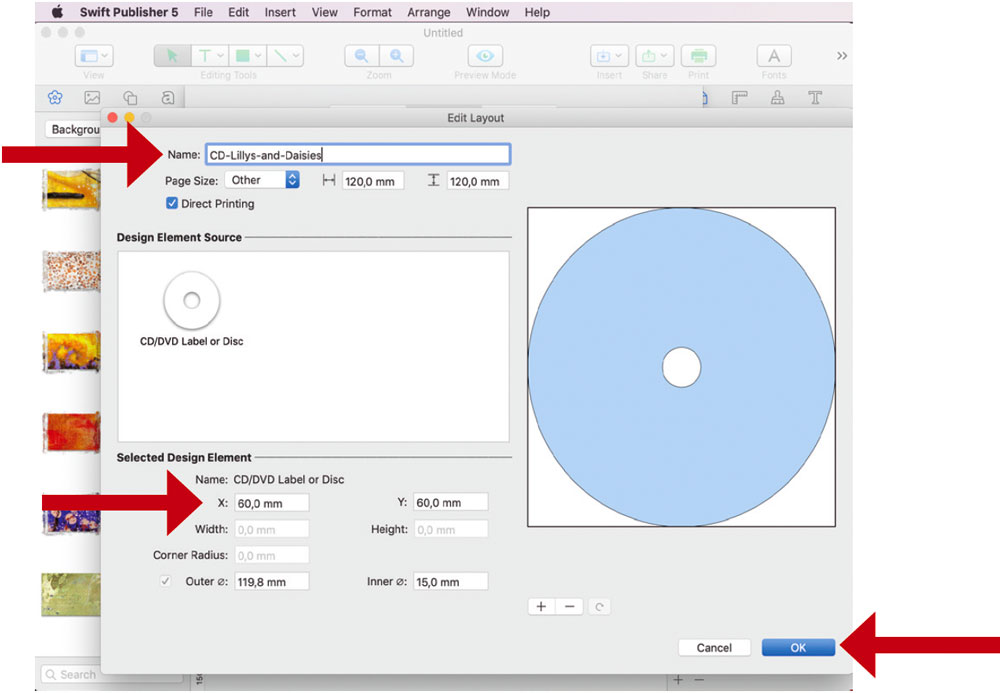
Task: Click the zoom in magnifier icon
Action: point(397,56)
